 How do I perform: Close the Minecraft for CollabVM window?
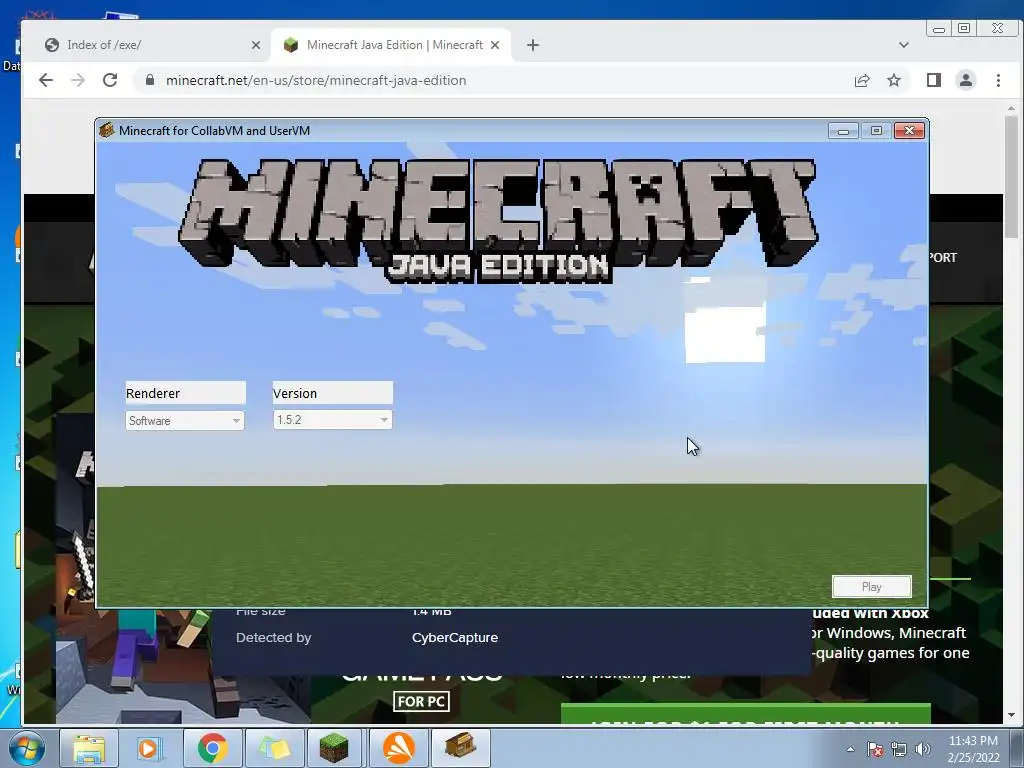click(x=909, y=131)
